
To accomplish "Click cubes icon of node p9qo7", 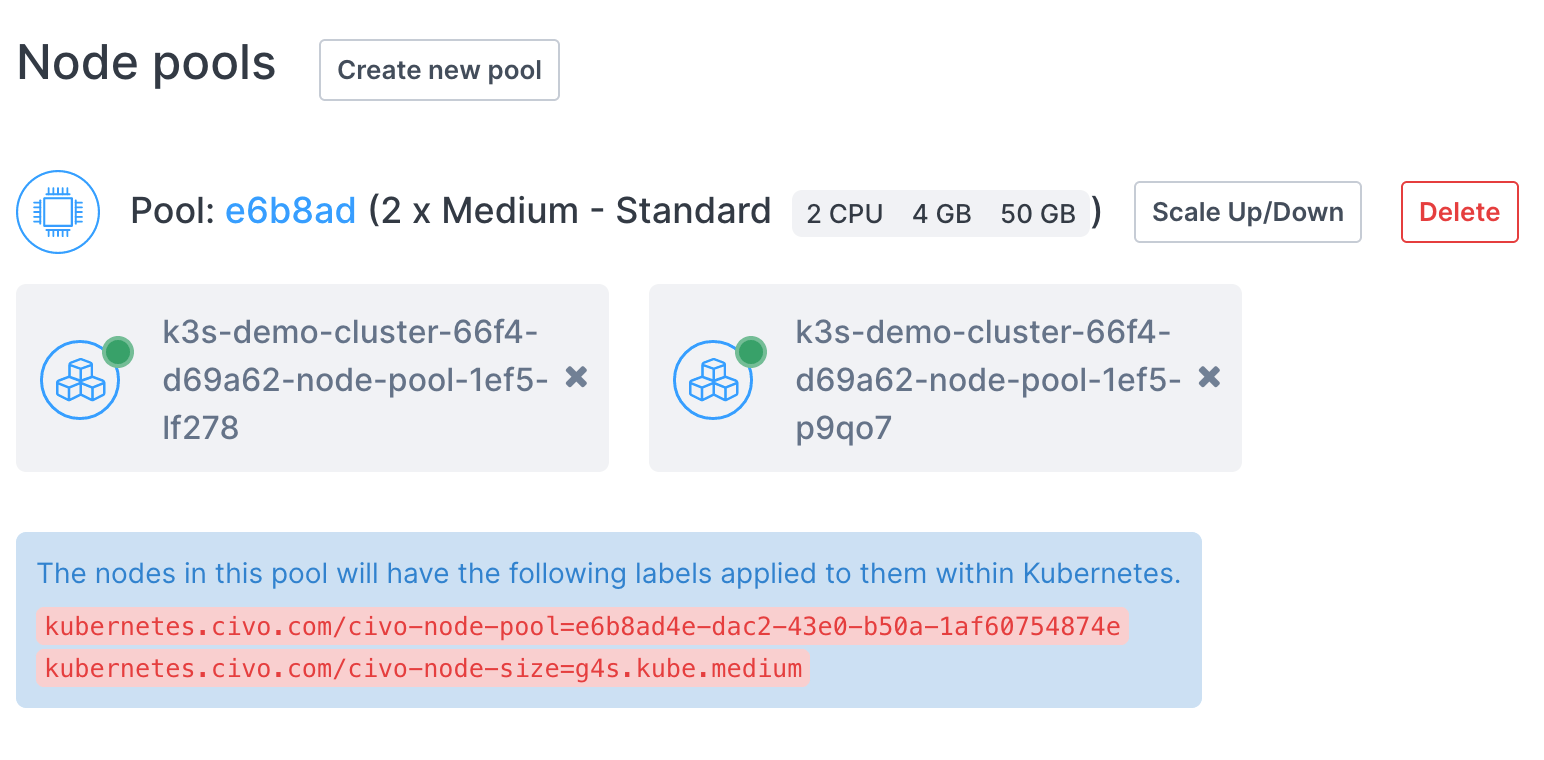I will pos(713,381).
